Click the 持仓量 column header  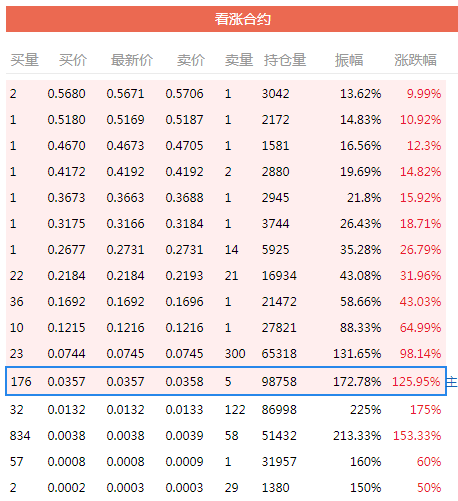click(285, 60)
